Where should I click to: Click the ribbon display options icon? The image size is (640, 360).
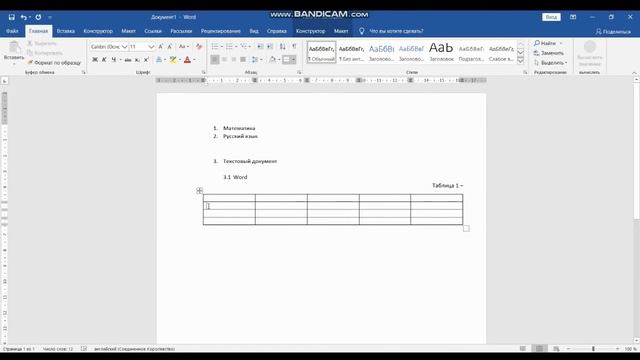coord(573,17)
